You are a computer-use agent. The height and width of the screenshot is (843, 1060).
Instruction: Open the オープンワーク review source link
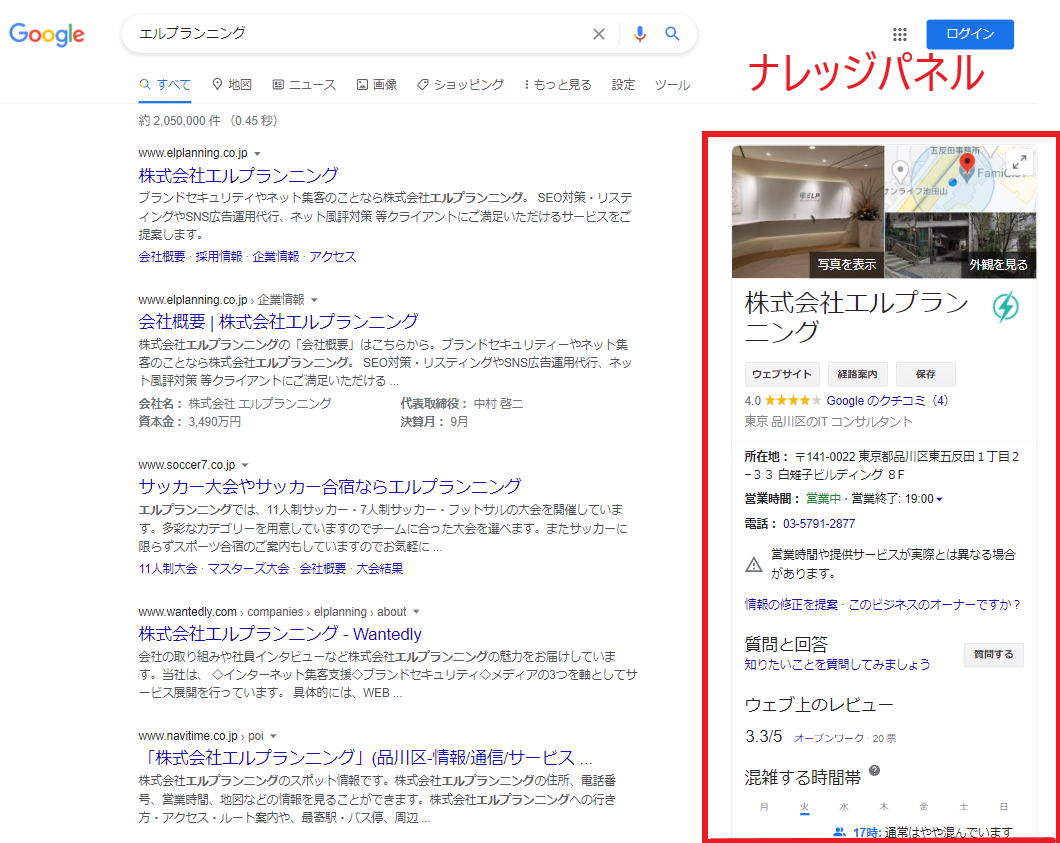click(x=829, y=738)
